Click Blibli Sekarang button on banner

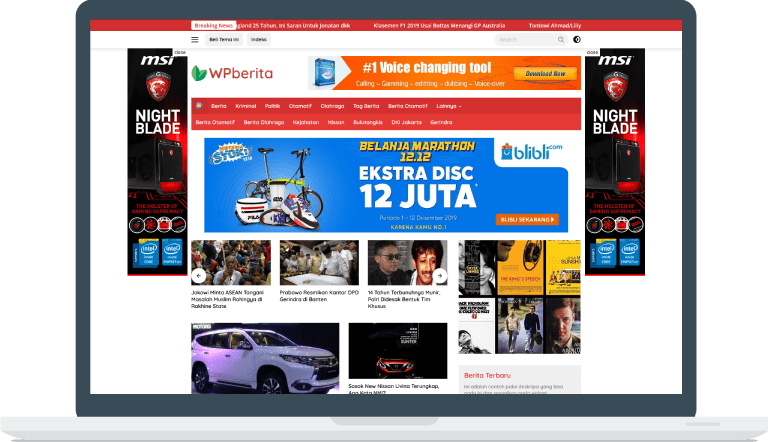click(x=527, y=219)
